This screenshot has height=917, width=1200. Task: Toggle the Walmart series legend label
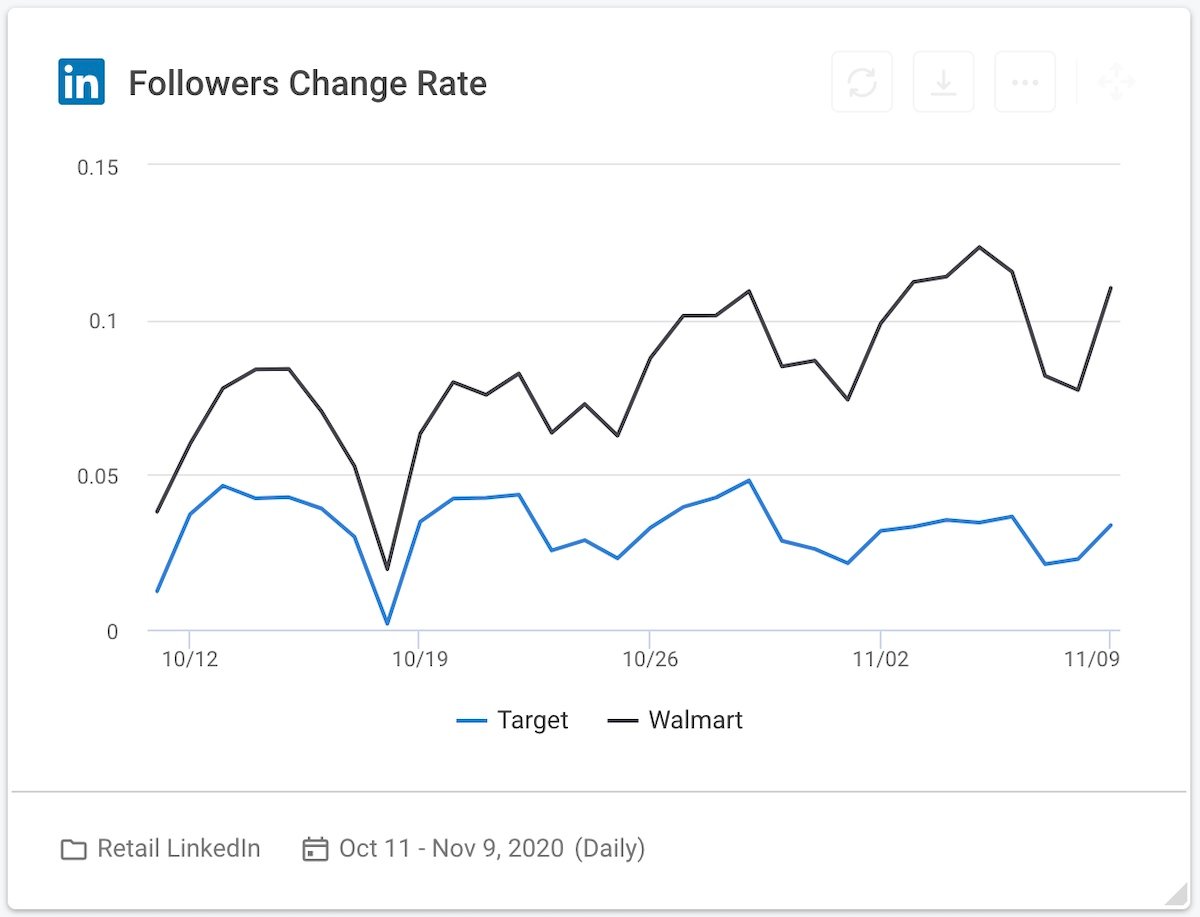point(695,720)
